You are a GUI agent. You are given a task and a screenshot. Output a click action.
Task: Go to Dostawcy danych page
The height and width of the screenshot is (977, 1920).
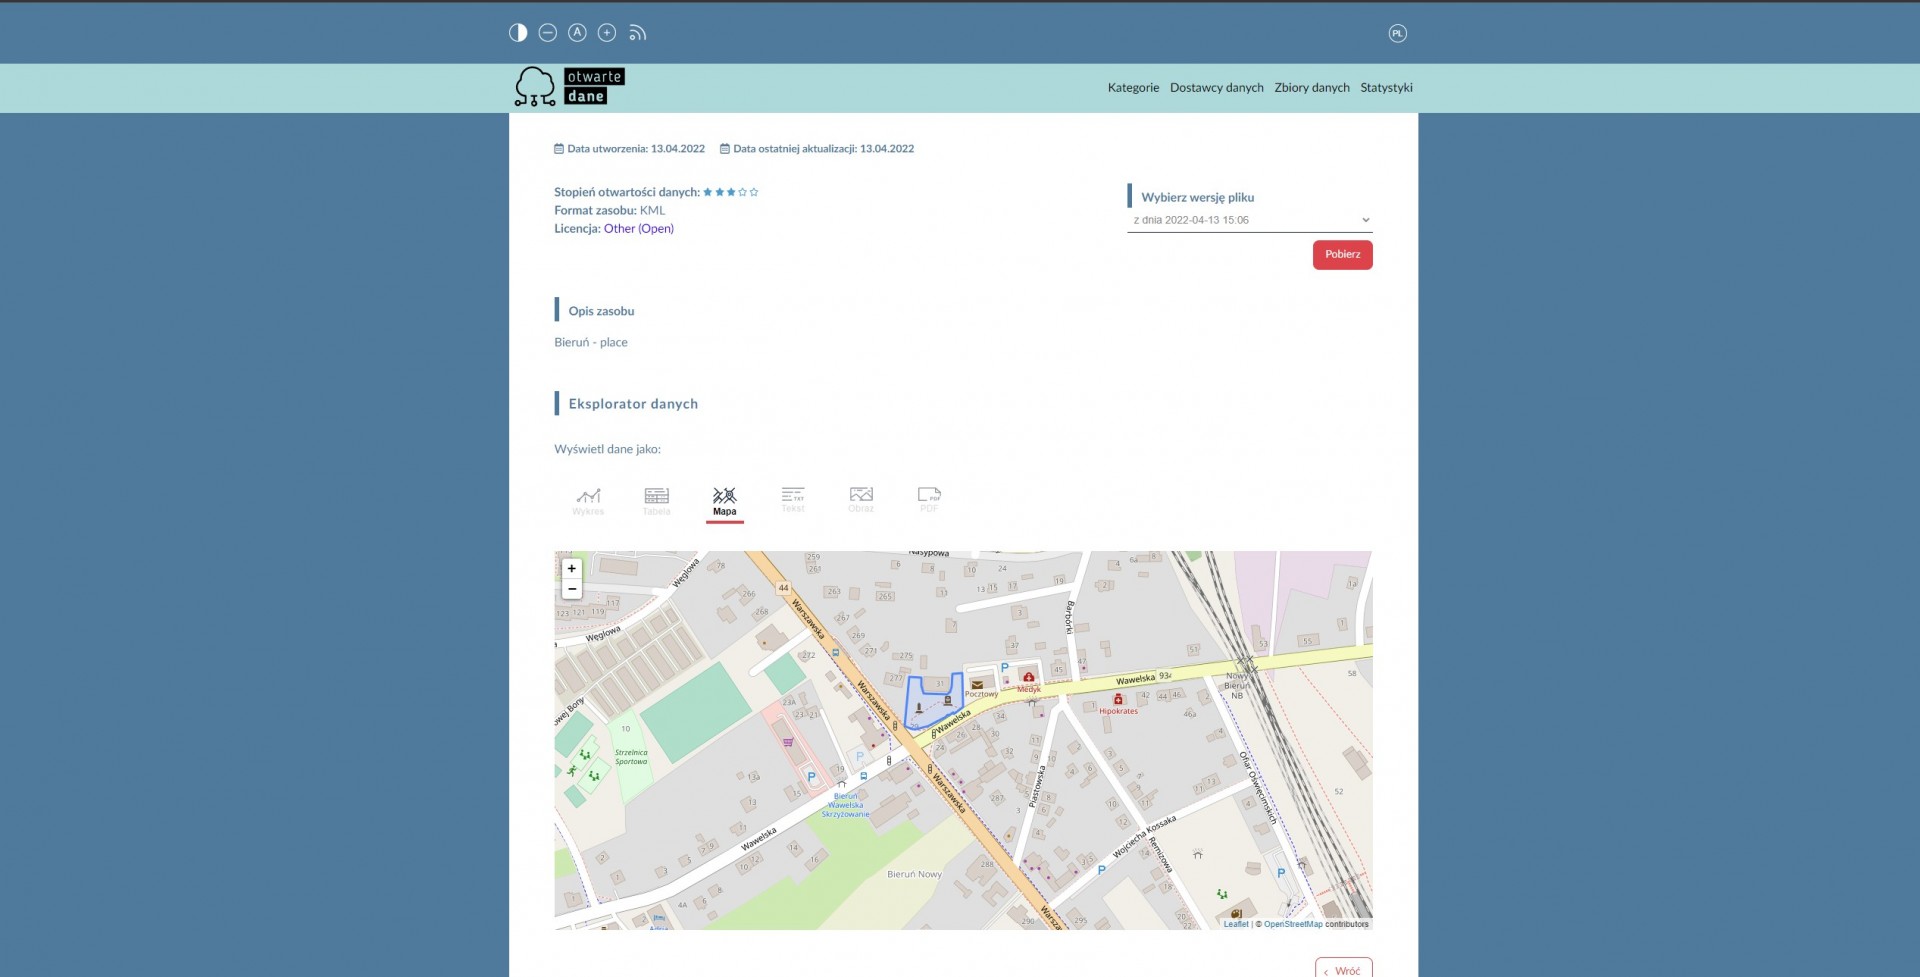pyautogui.click(x=1216, y=88)
